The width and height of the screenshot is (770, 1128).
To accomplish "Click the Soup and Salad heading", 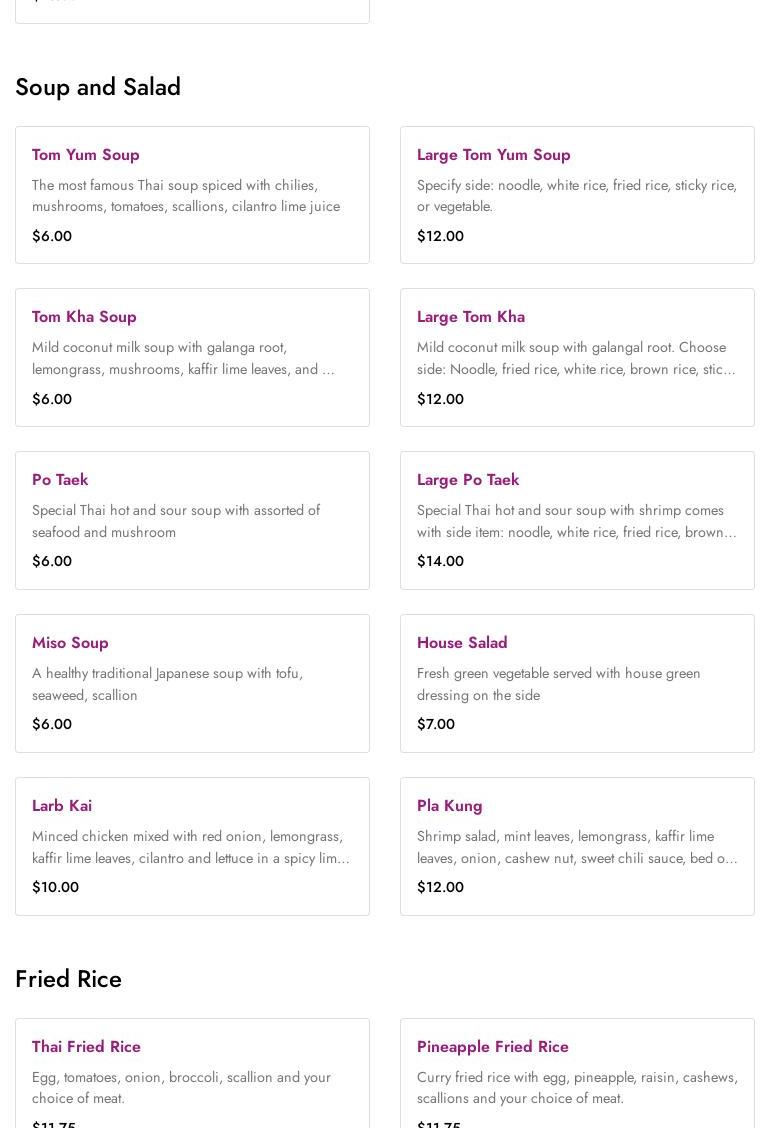I will [98, 87].
